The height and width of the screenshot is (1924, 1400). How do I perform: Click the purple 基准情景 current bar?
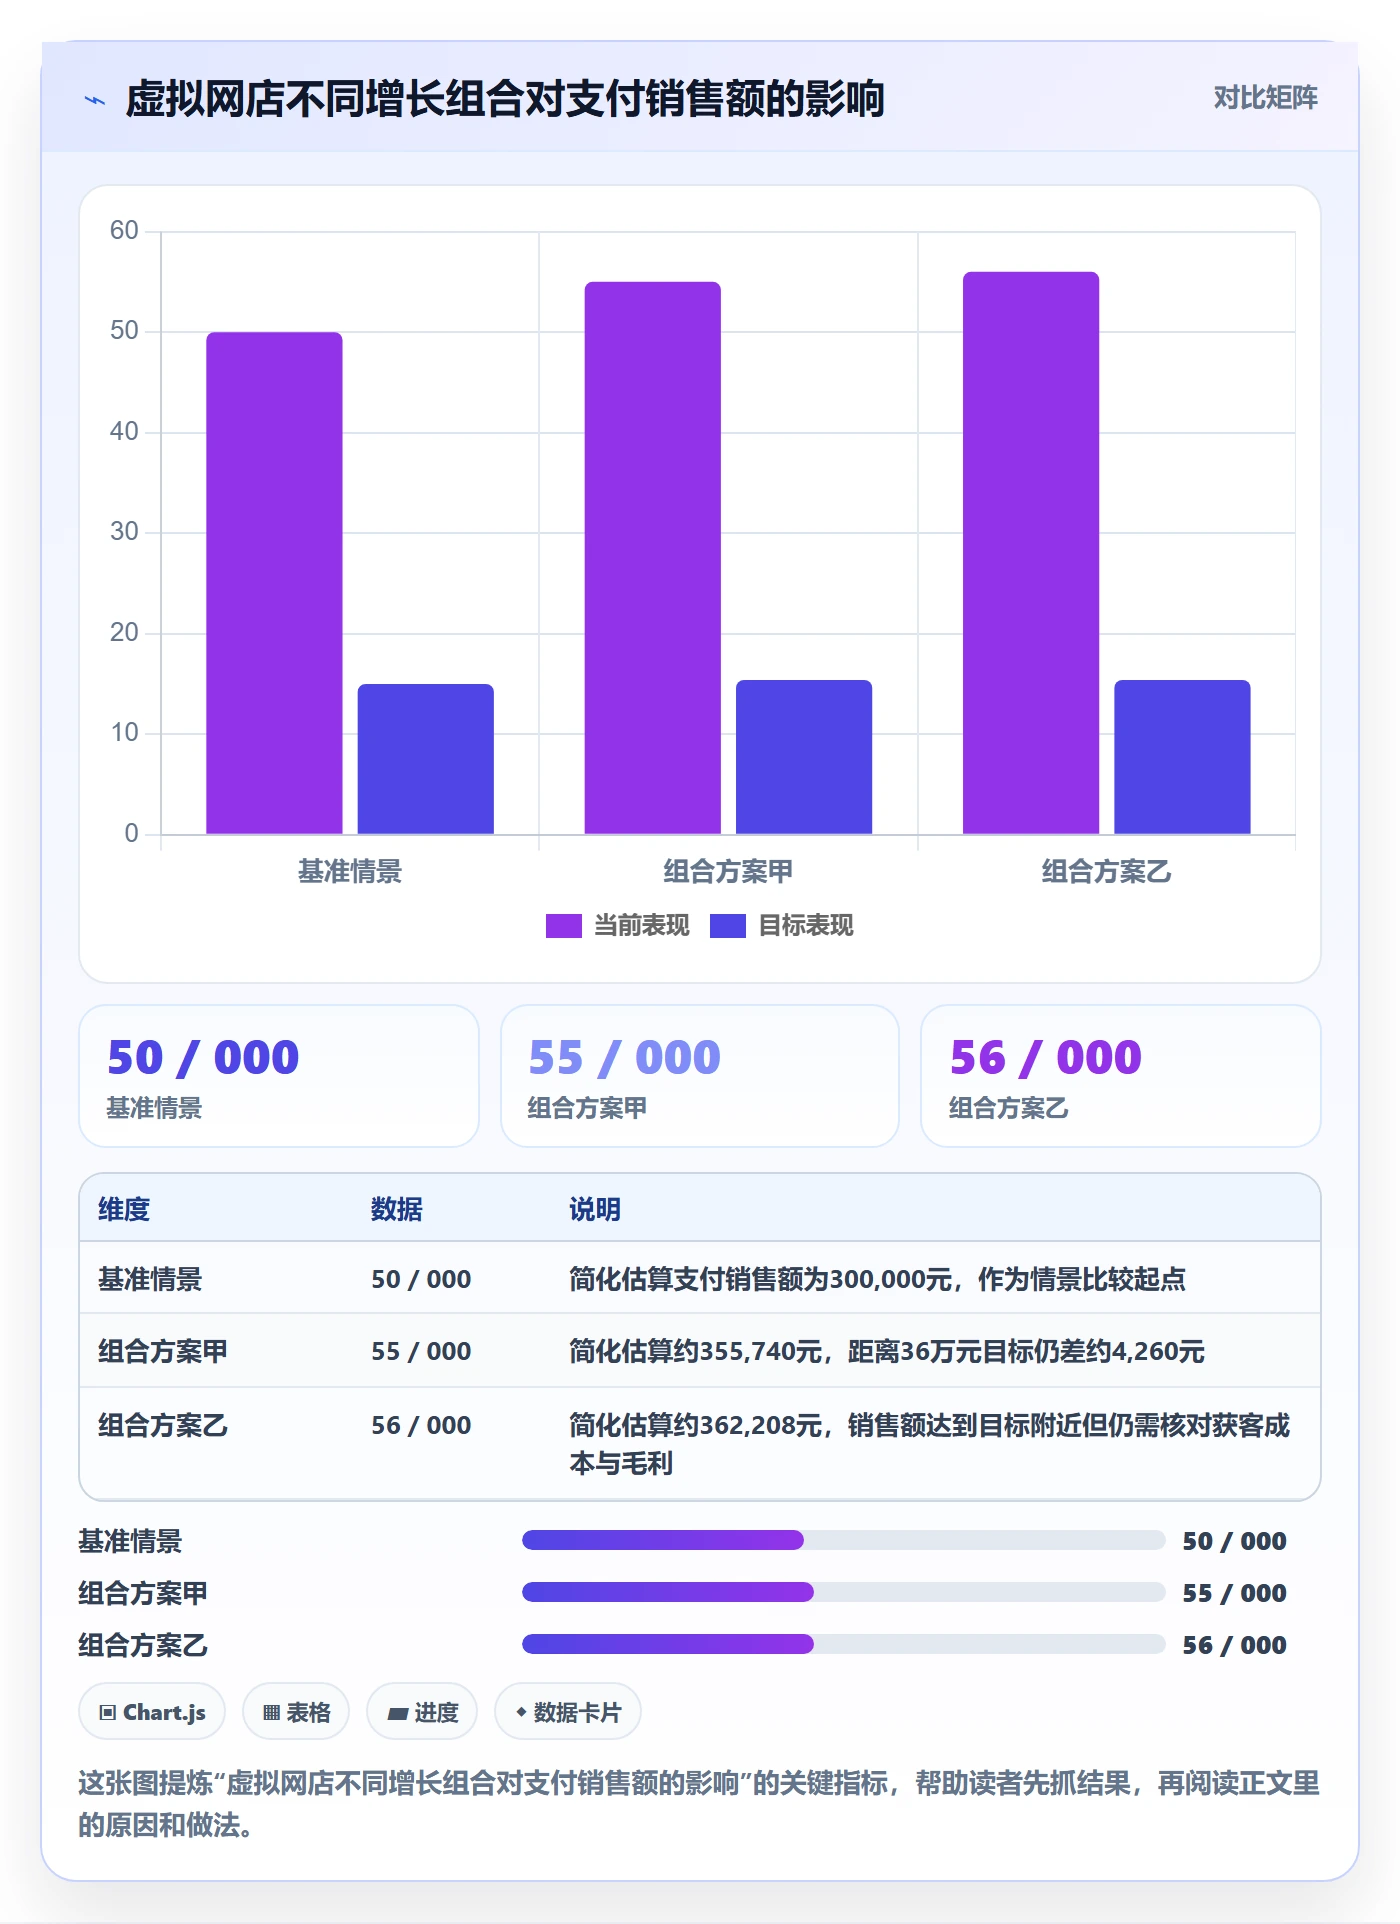tap(274, 583)
